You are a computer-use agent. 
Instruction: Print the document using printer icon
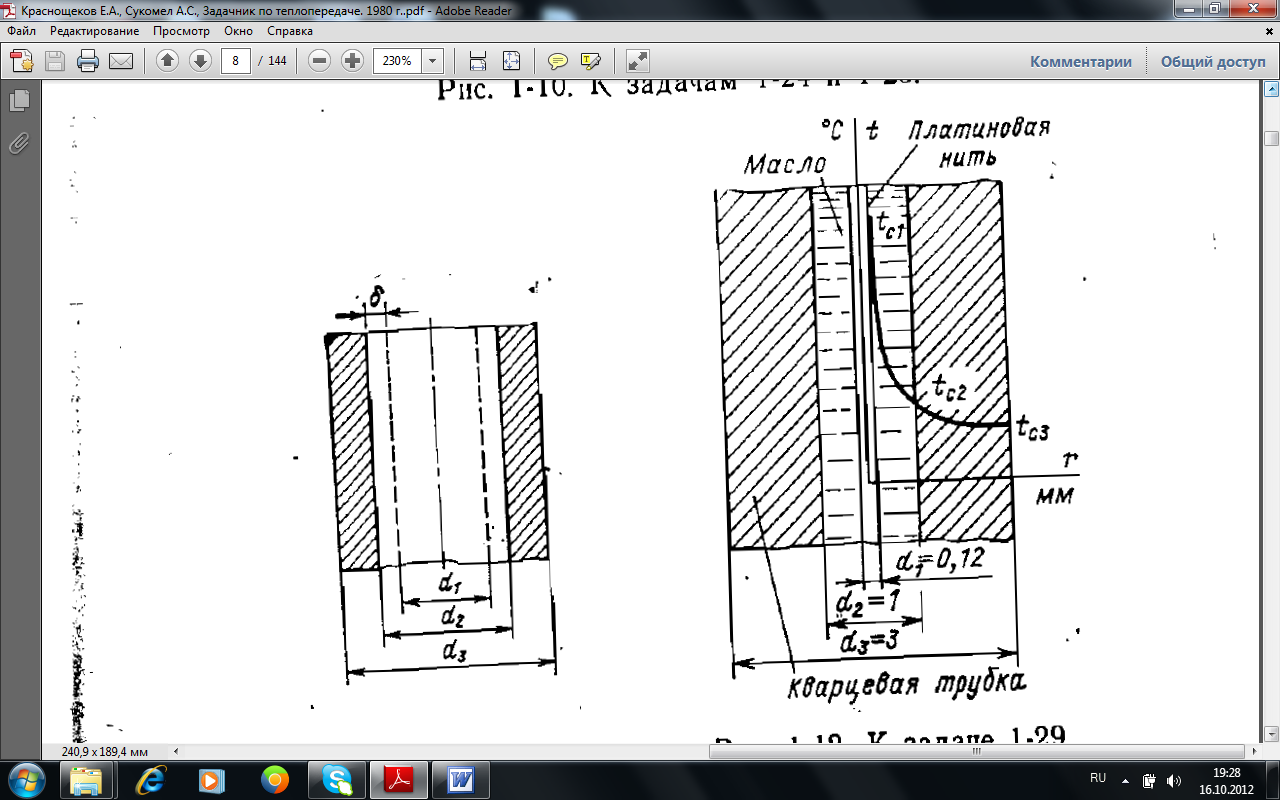(88, 61)
